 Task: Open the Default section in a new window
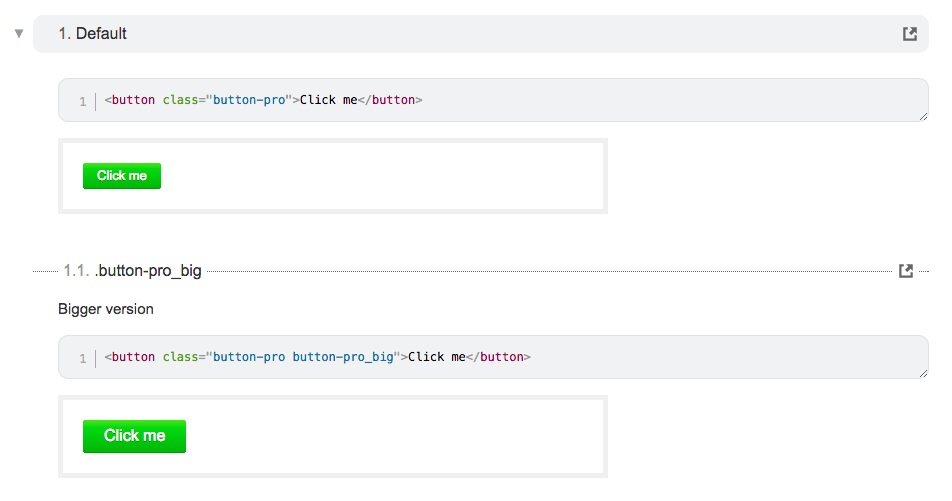[910, 34]
